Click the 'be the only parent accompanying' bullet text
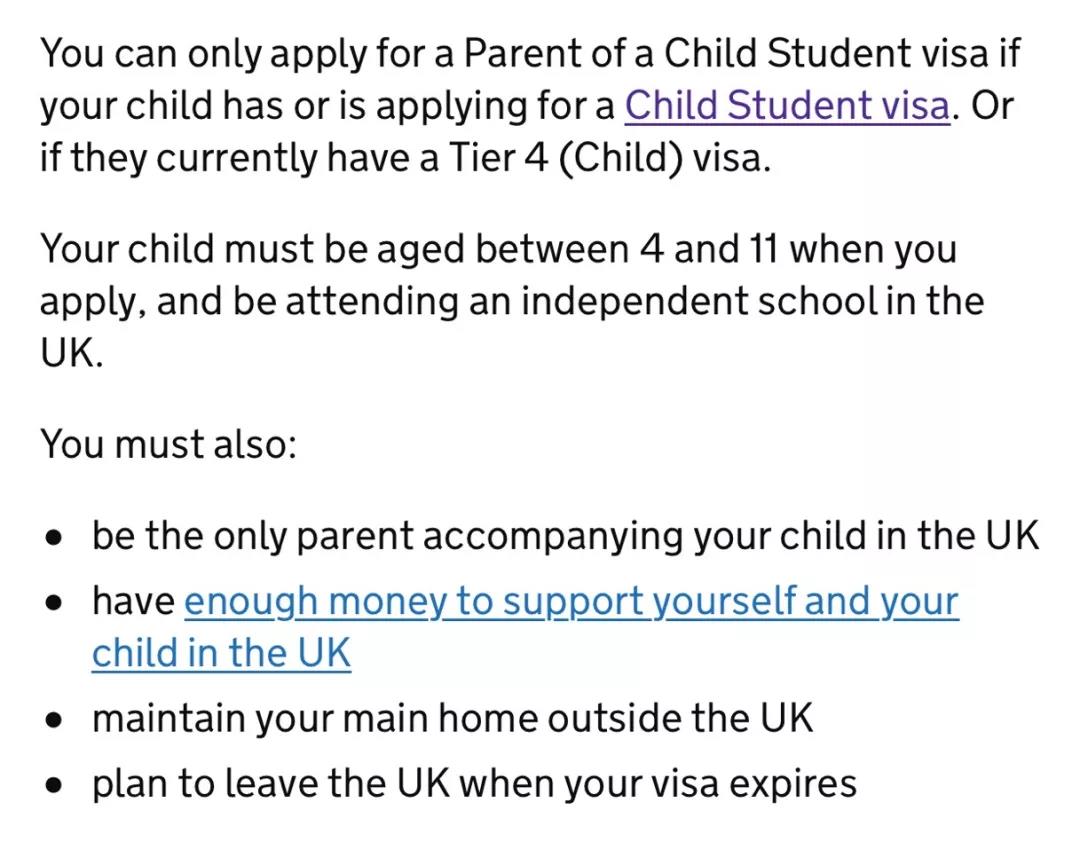The width and height of the screenshot is (1080, 865). point(565,536)
